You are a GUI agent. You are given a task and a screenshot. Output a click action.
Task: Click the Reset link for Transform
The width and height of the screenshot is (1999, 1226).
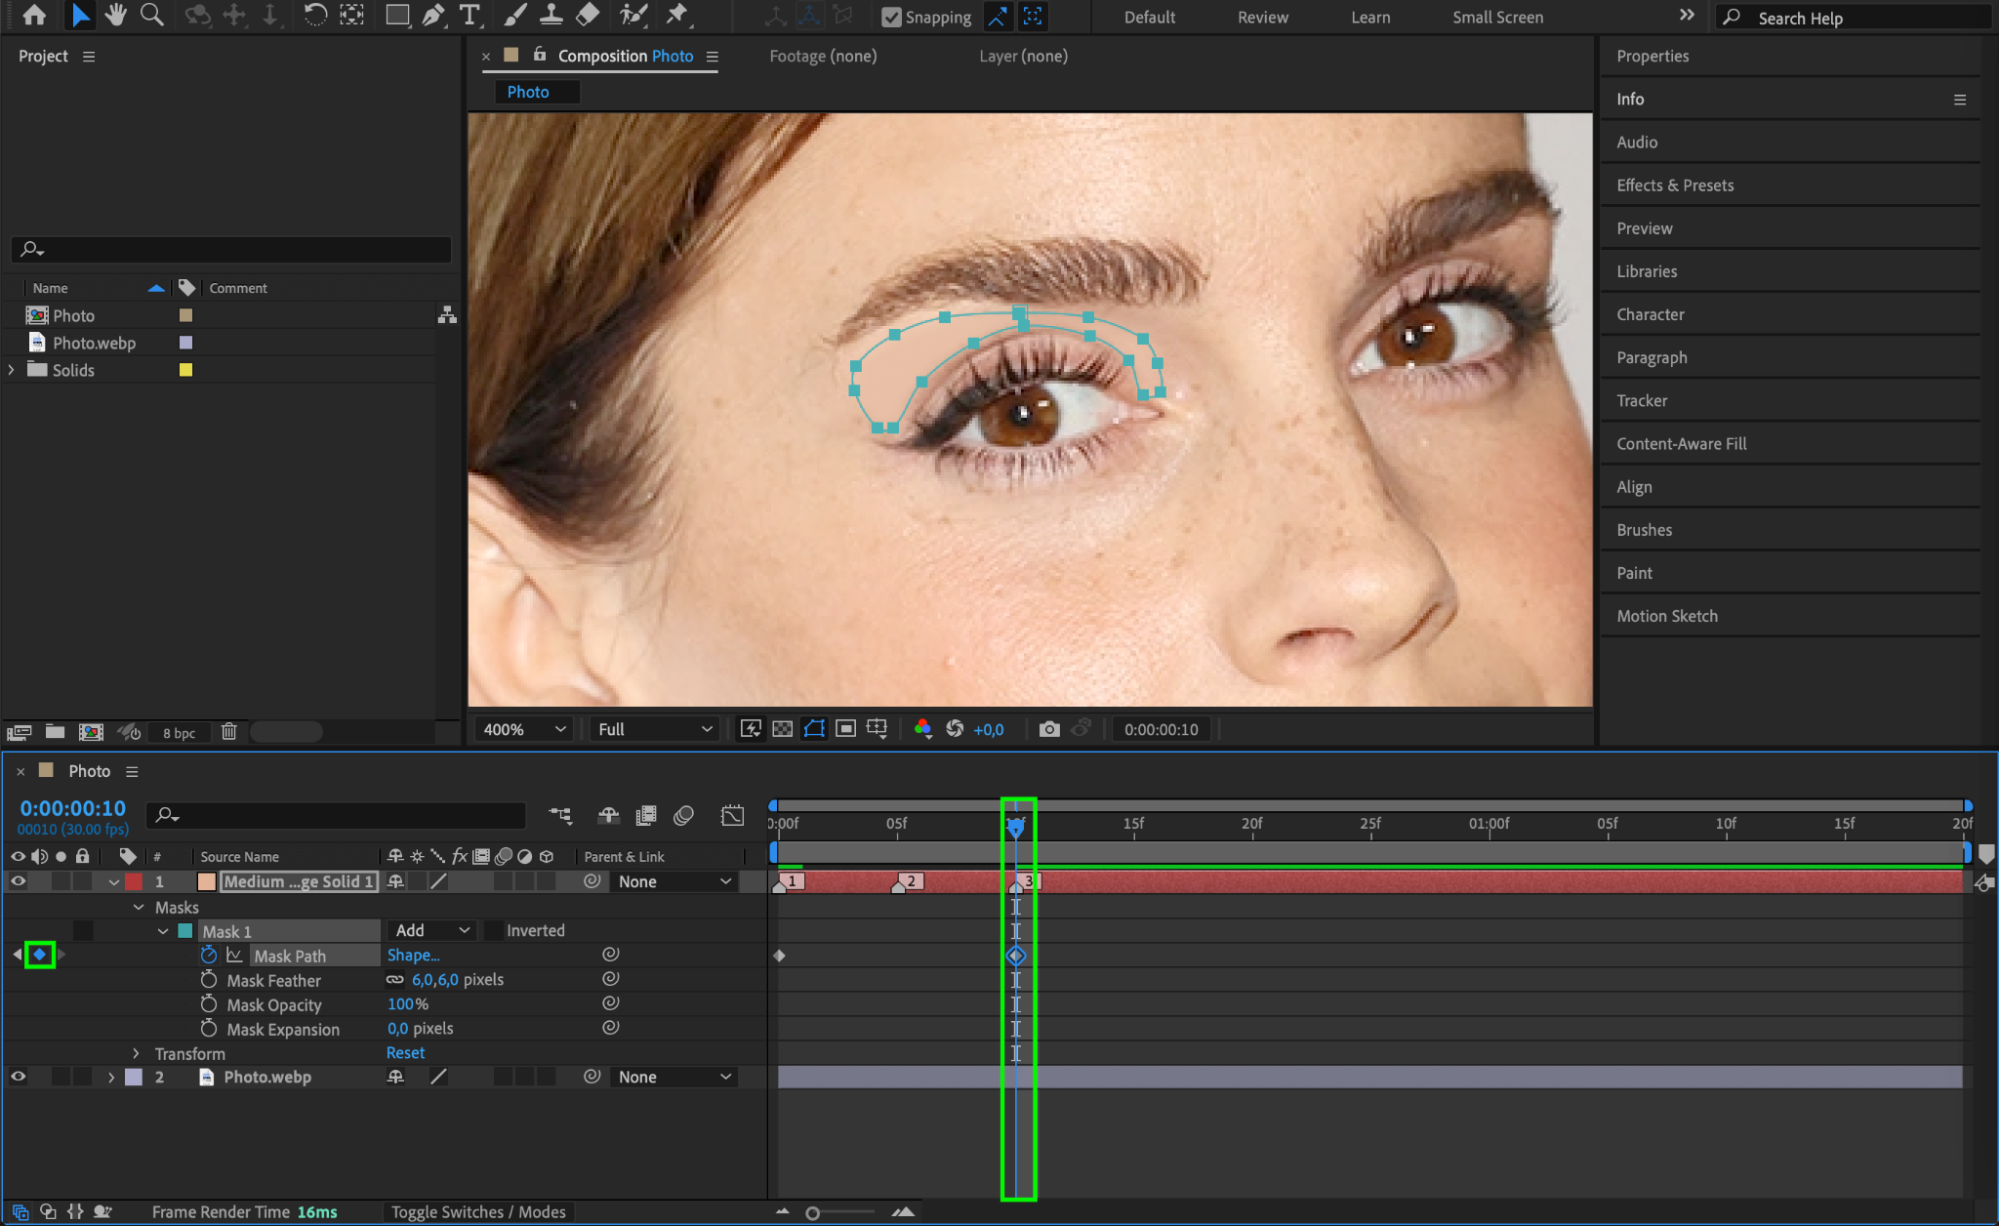point(405,1053)
